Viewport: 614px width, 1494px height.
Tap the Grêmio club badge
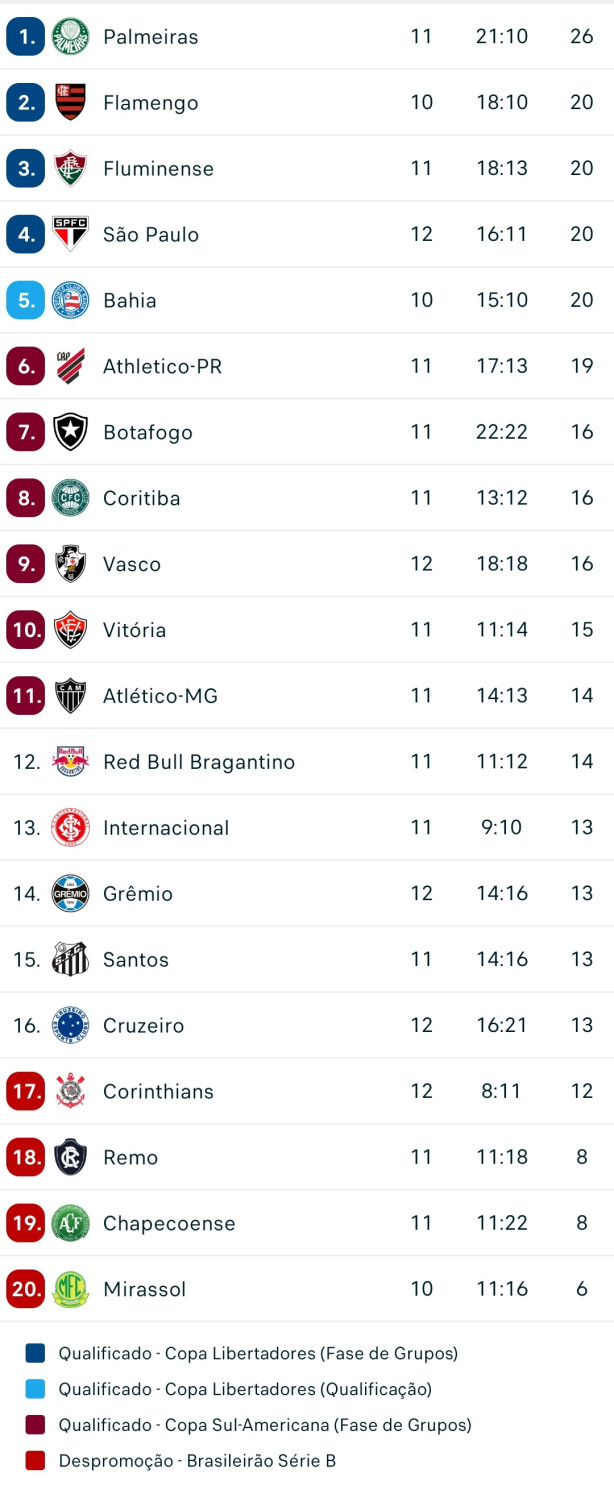coord(70,894)
